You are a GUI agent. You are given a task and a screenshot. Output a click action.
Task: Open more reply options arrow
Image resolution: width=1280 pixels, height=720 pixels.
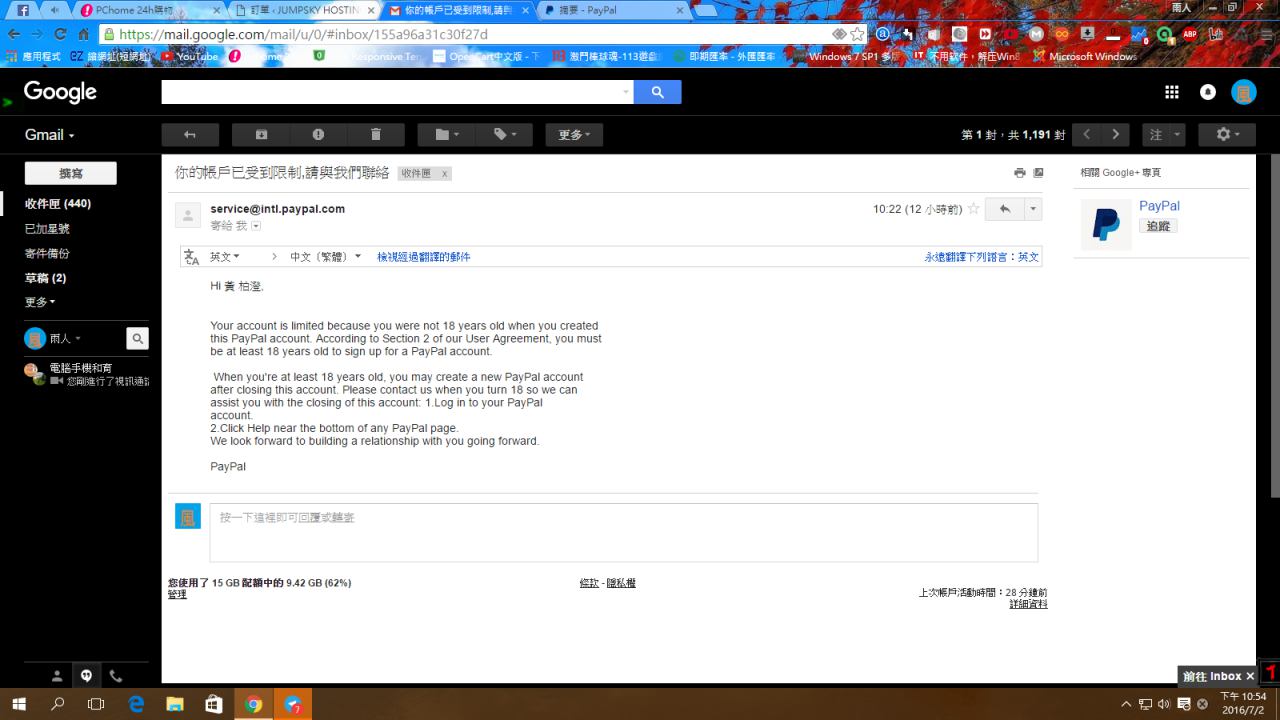click(x=1033, y=209)
